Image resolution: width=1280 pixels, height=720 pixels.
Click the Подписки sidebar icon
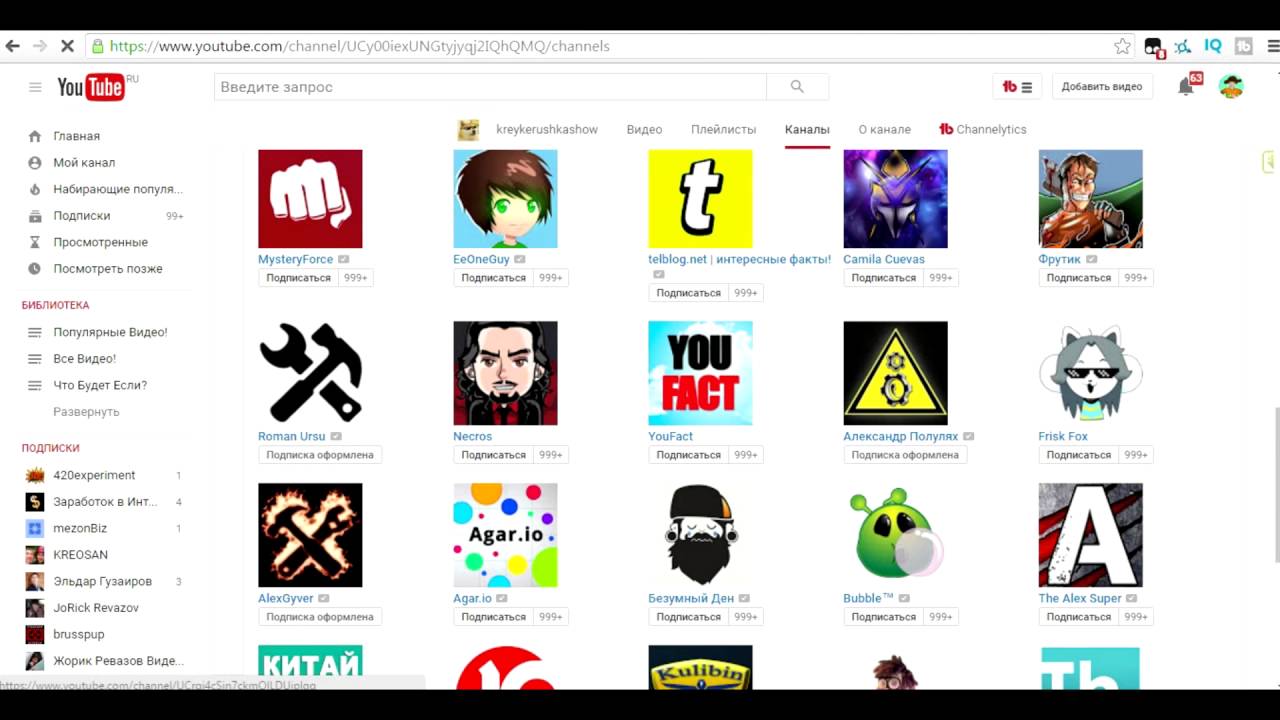tap(35, 216)
